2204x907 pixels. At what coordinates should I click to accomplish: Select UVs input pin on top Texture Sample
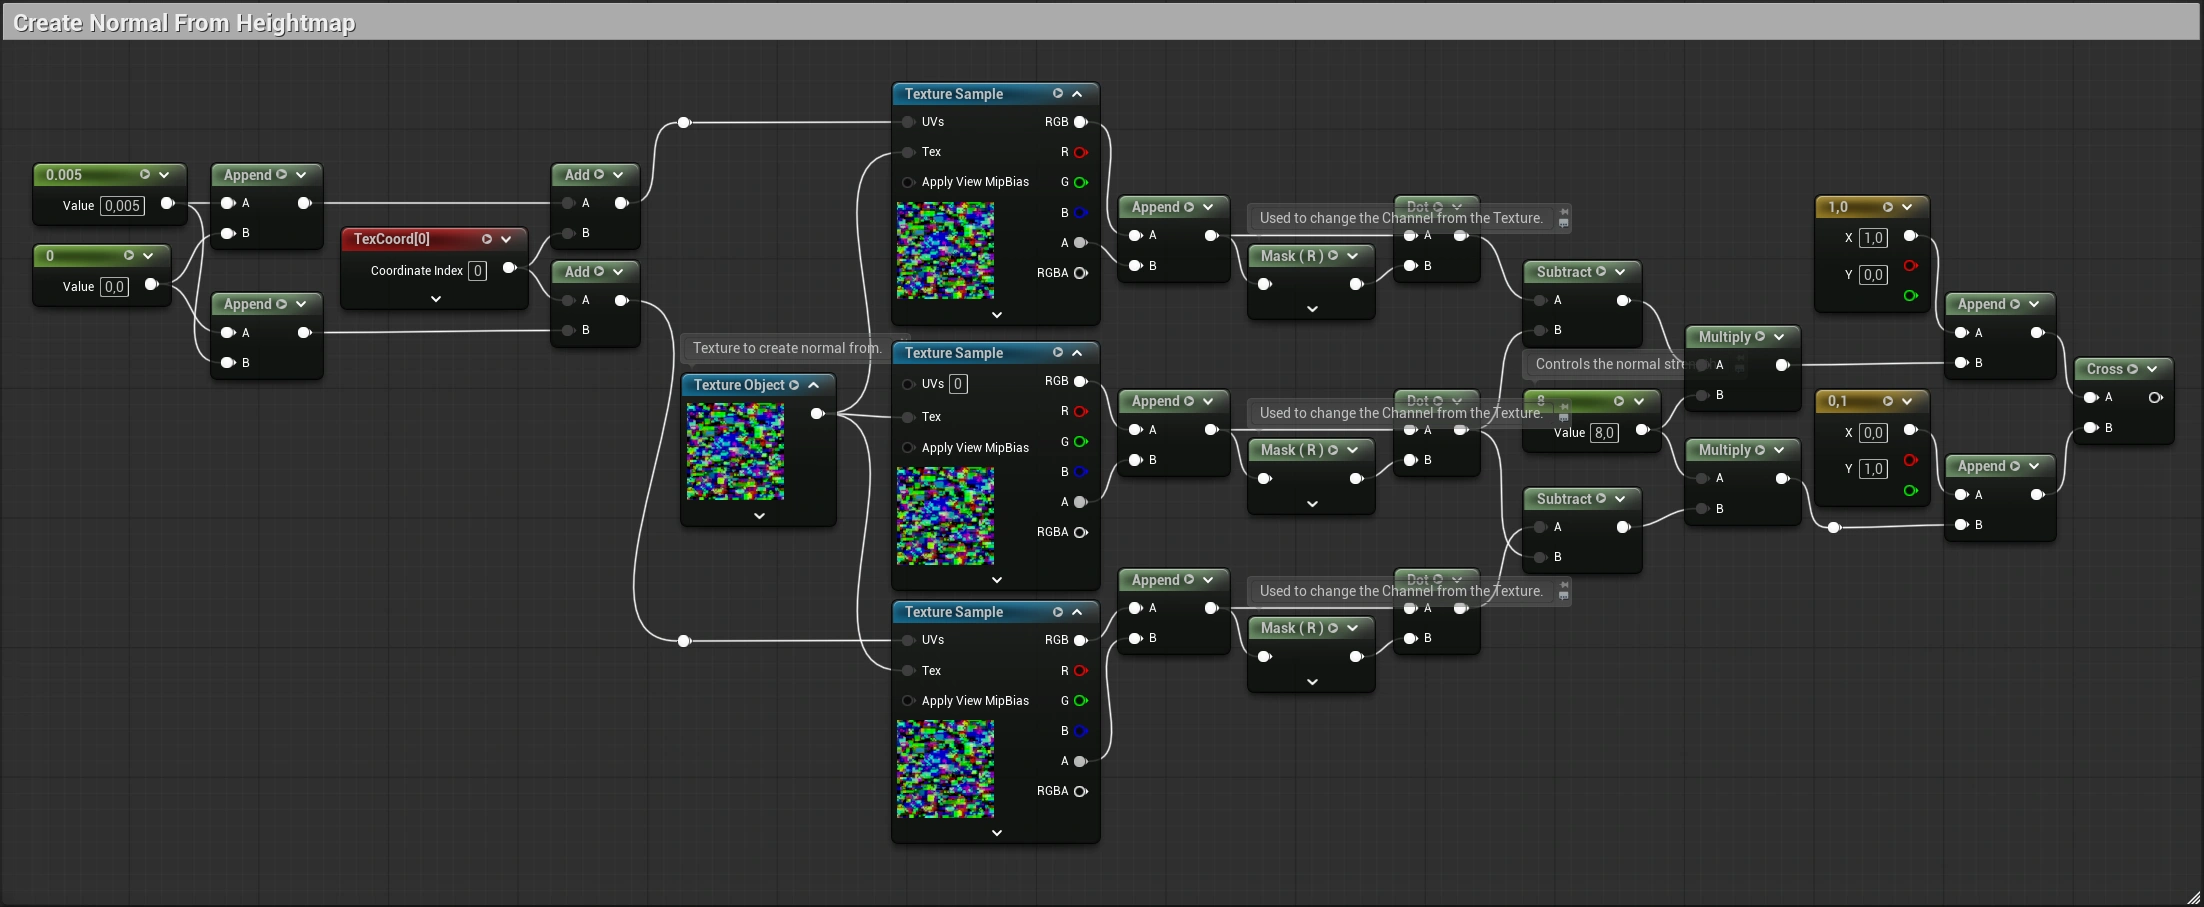click(x=908, y=122)
